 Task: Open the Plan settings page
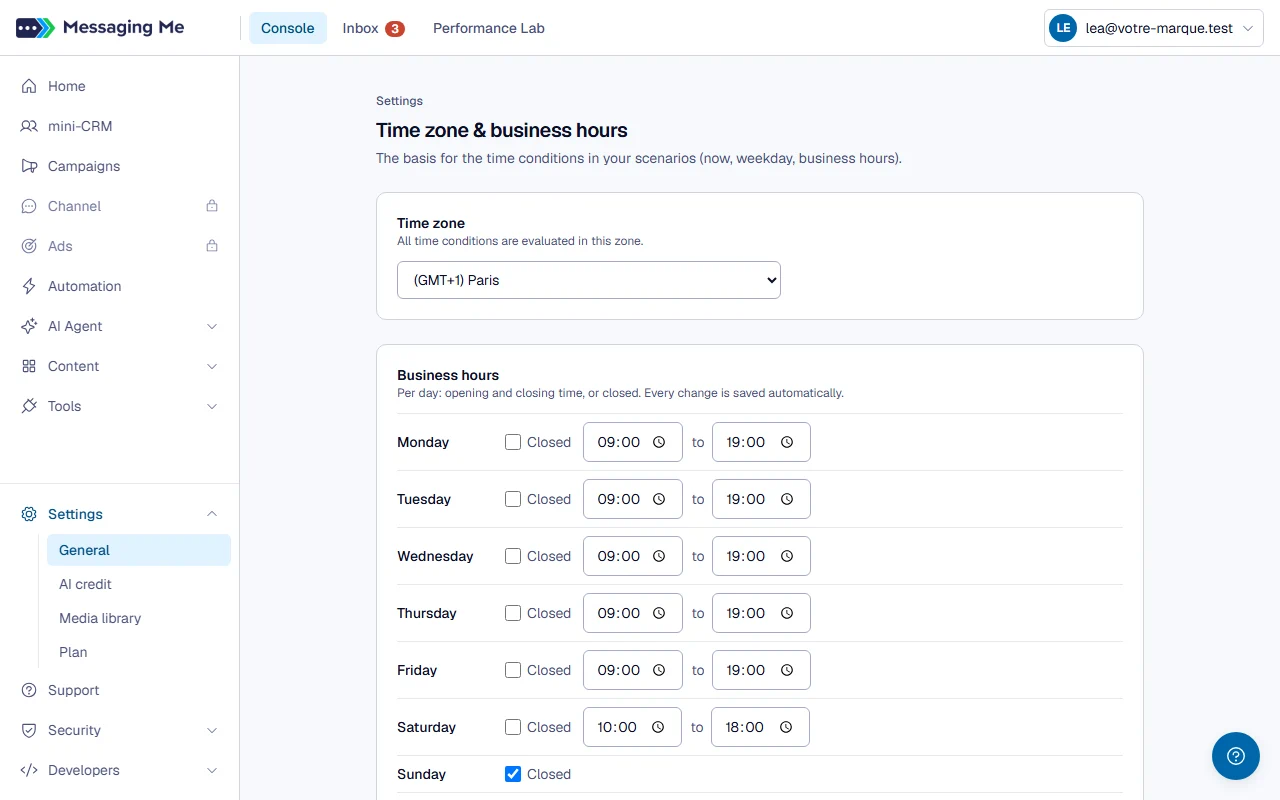tap(139, 652)
